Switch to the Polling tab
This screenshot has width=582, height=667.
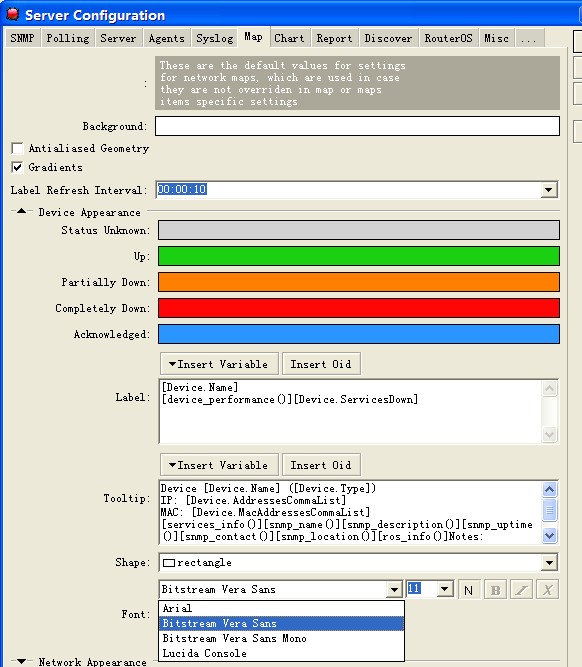pyautogui.click(x=68, y=38)
